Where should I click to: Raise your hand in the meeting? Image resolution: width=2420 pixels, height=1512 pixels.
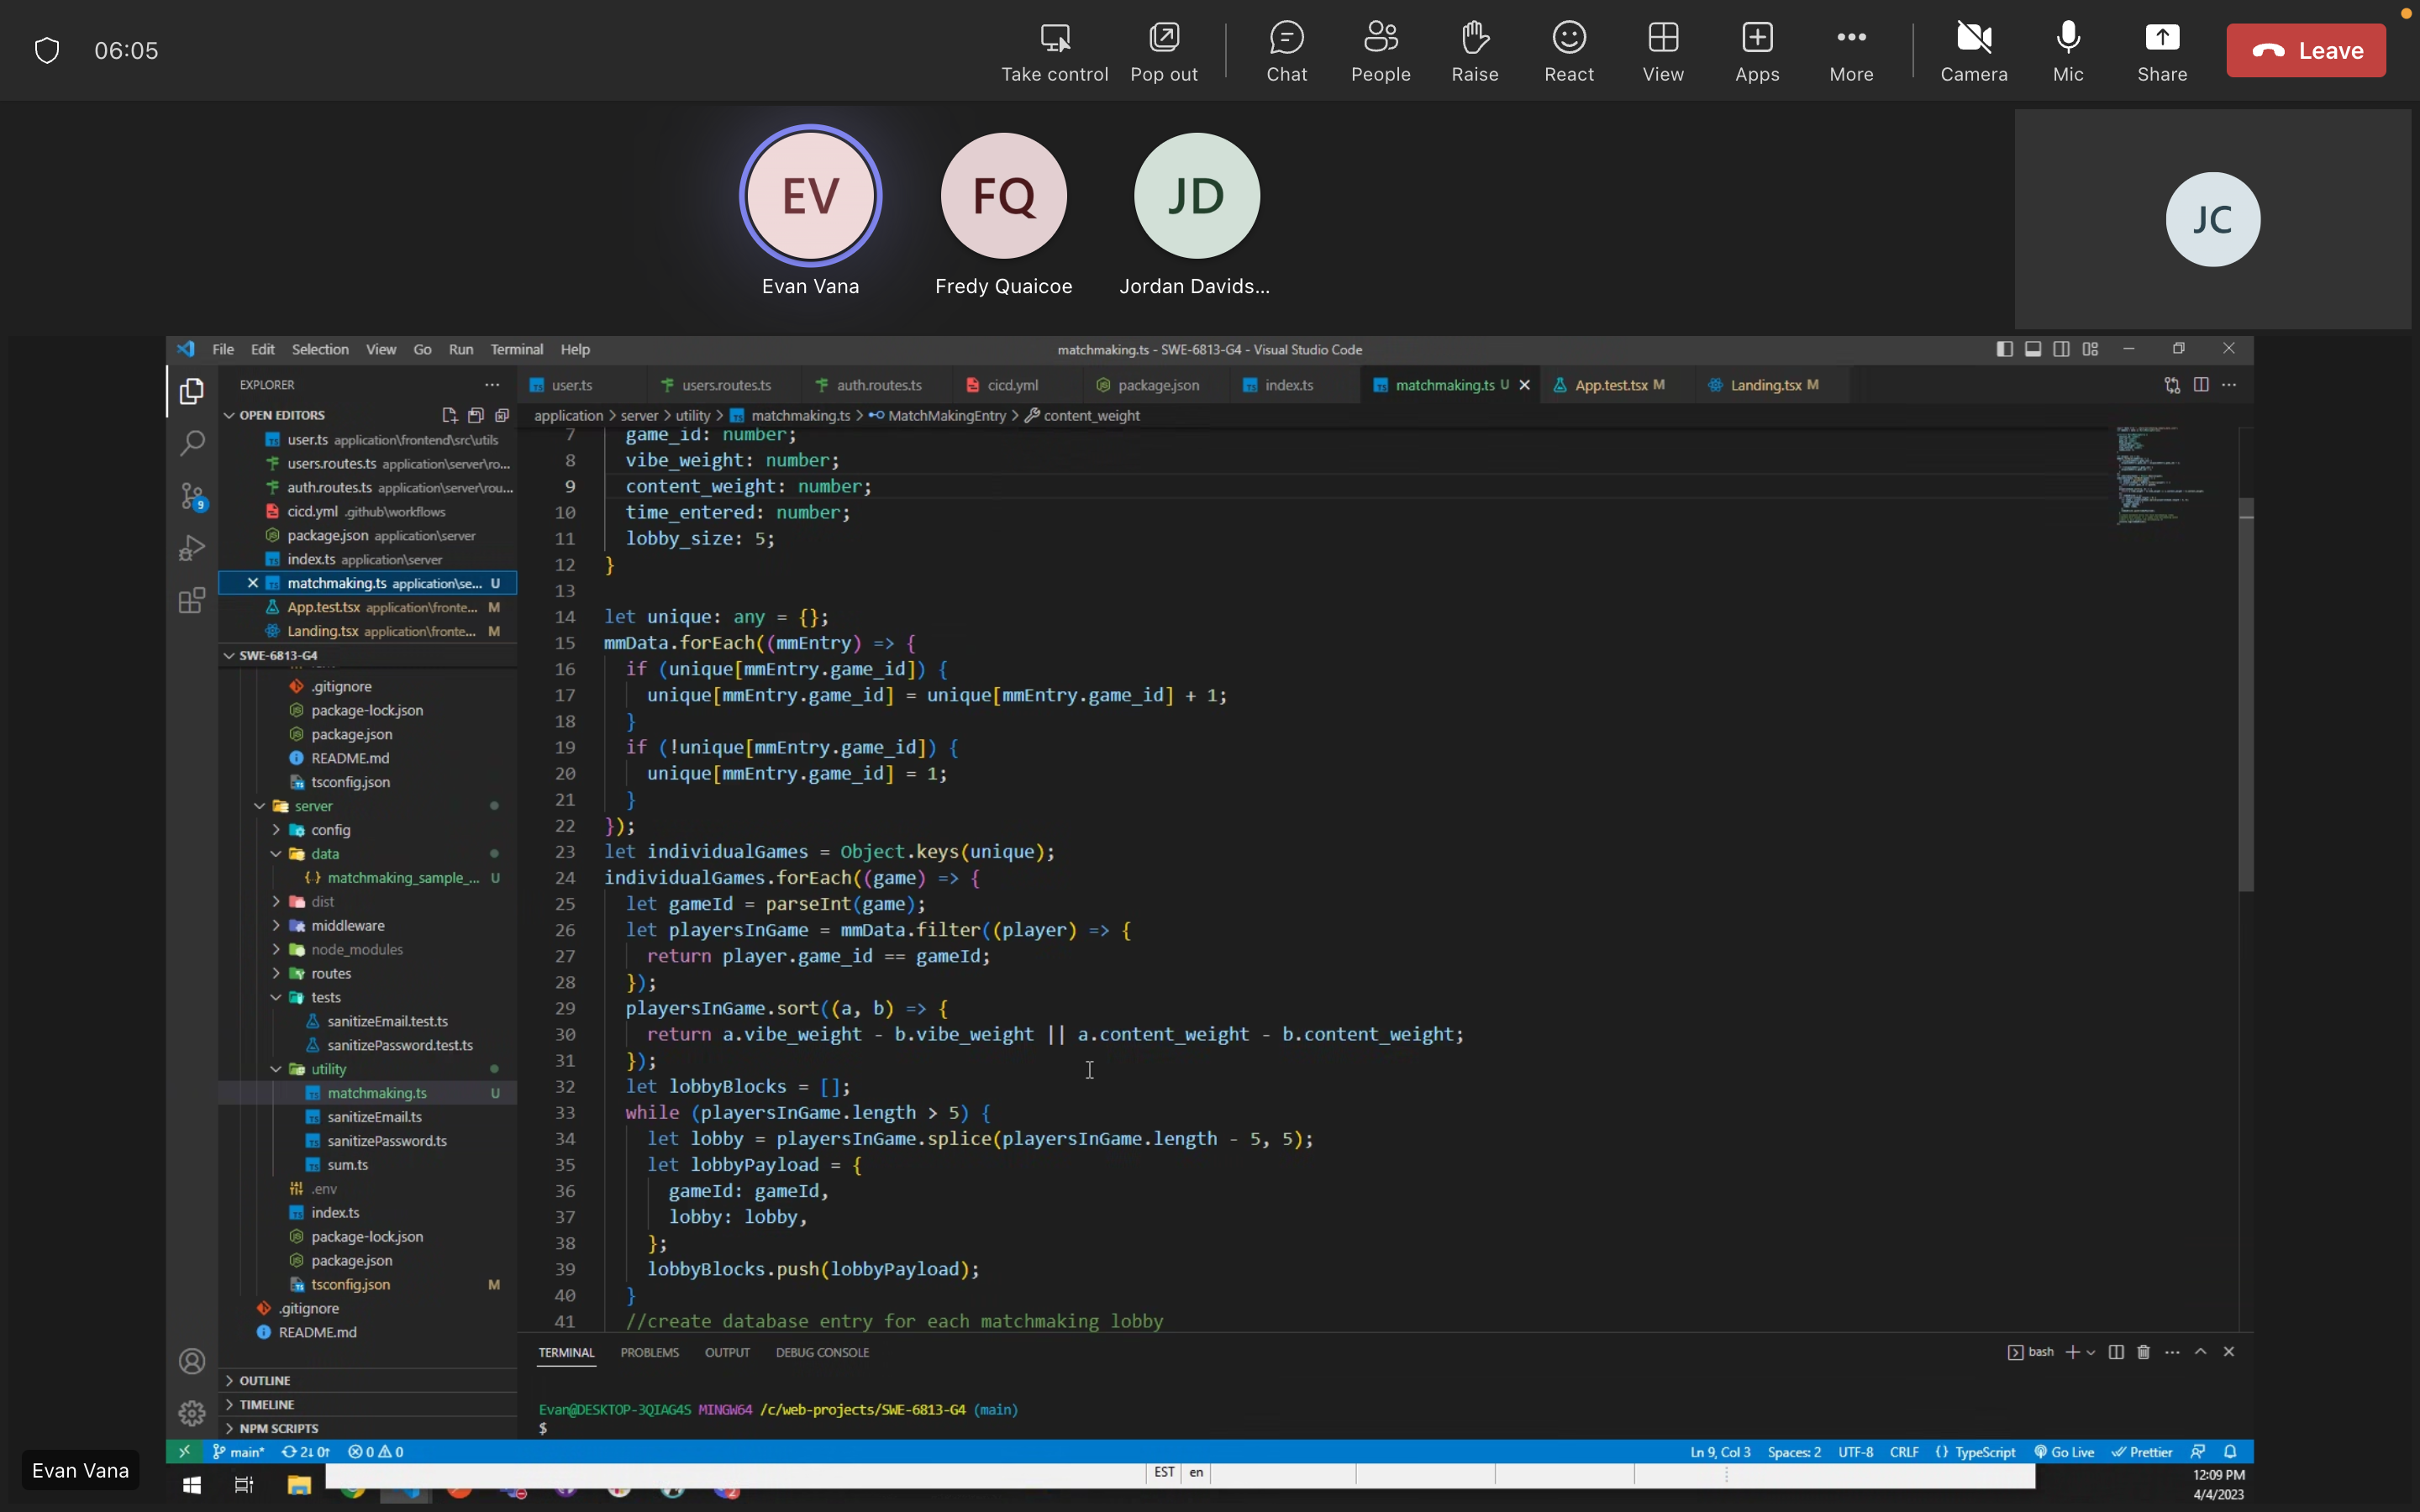coord(1475,52)
